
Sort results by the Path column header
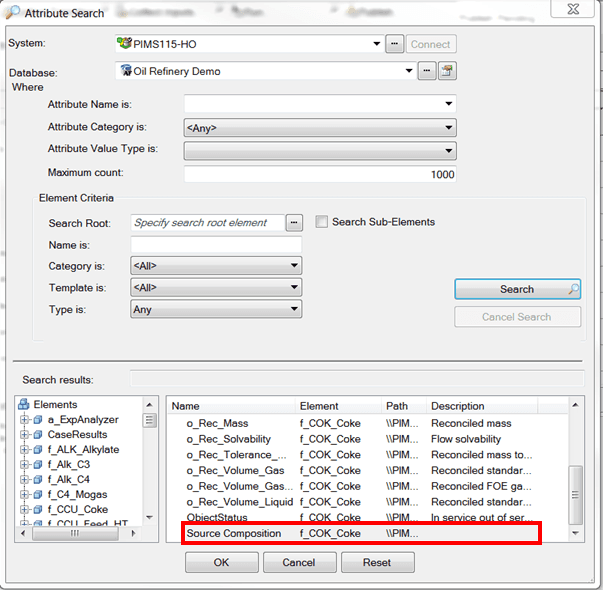[x=404, y=406]
